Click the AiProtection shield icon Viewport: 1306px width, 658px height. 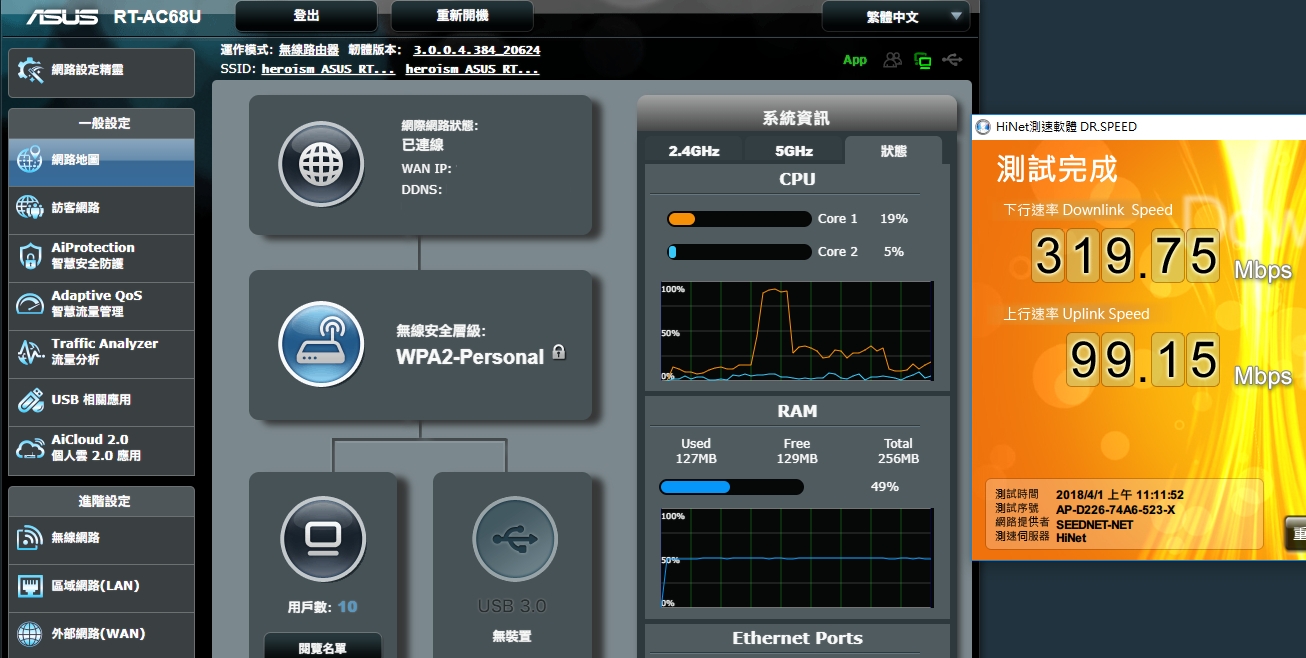[x=30, y=256]
